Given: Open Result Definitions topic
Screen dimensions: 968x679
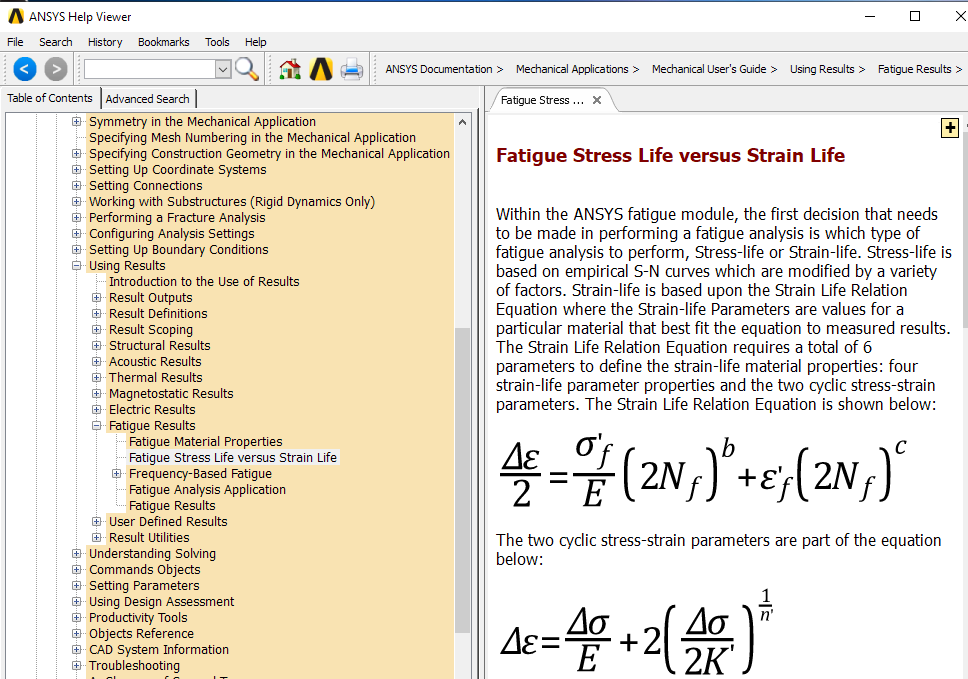Looking at the screenshot, I should point(158,314).
